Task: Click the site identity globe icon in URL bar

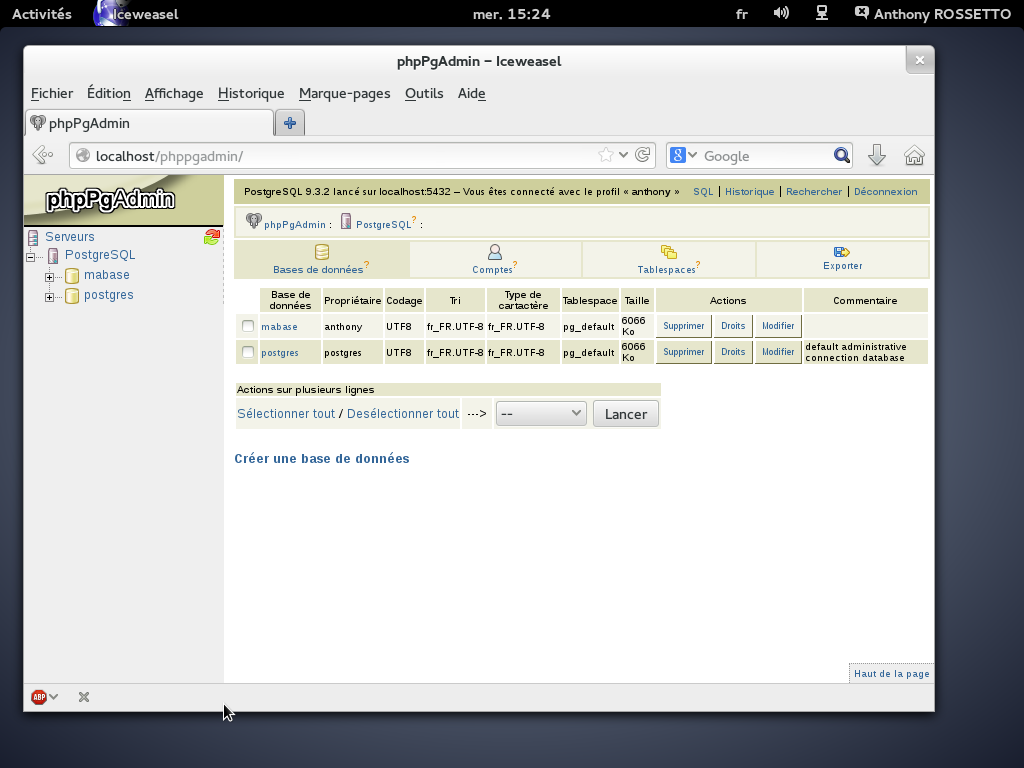Action: (83, 155)
